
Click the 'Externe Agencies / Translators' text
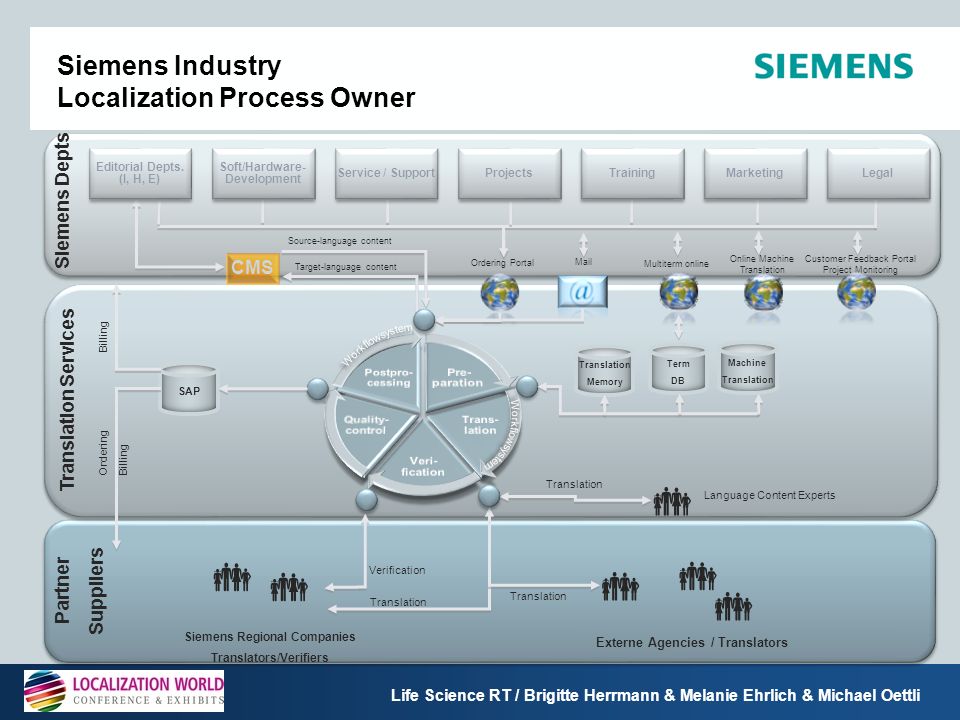click(x=692, y=642)
